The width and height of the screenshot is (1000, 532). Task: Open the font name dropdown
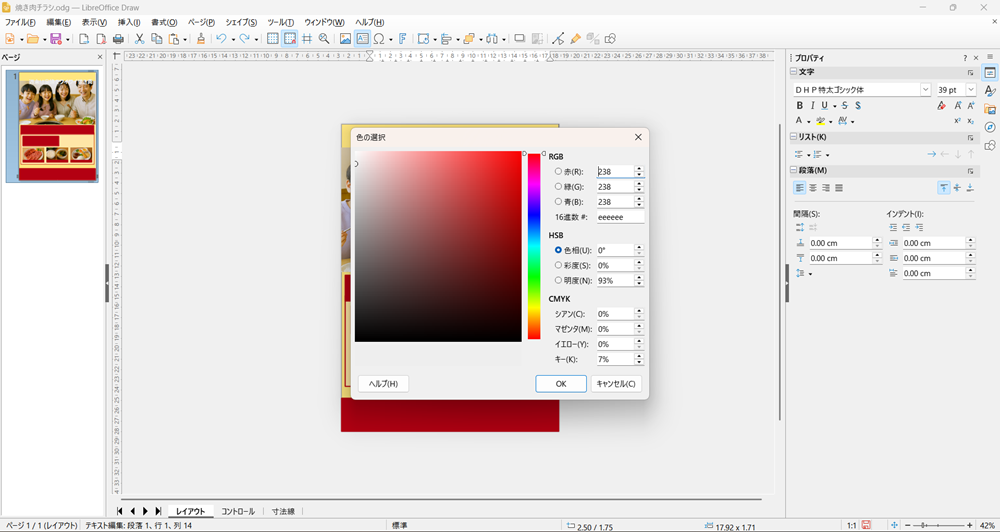pyautogui.click(x=925, y=90)
